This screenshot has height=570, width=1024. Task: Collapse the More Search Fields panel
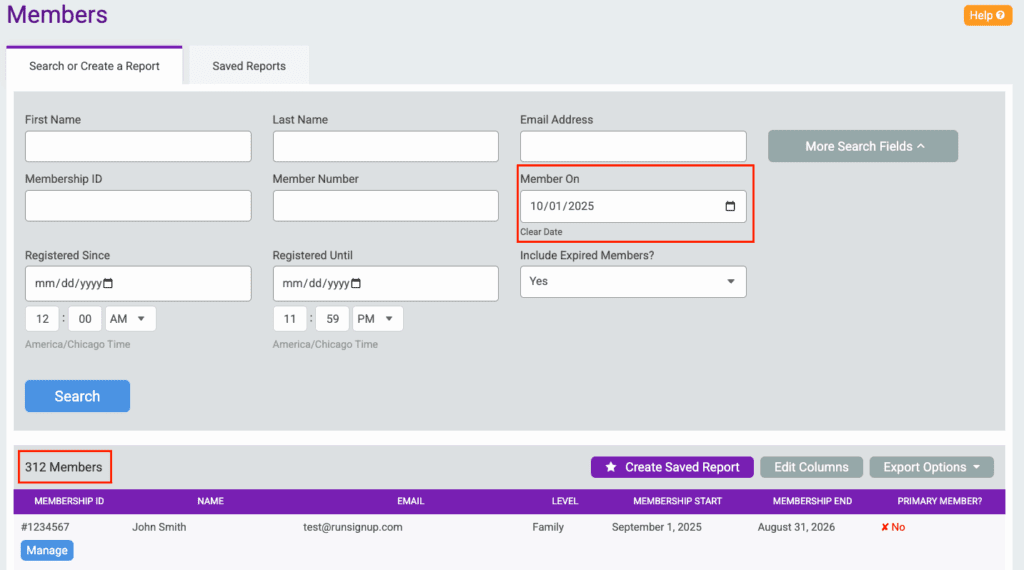[863, 146]
